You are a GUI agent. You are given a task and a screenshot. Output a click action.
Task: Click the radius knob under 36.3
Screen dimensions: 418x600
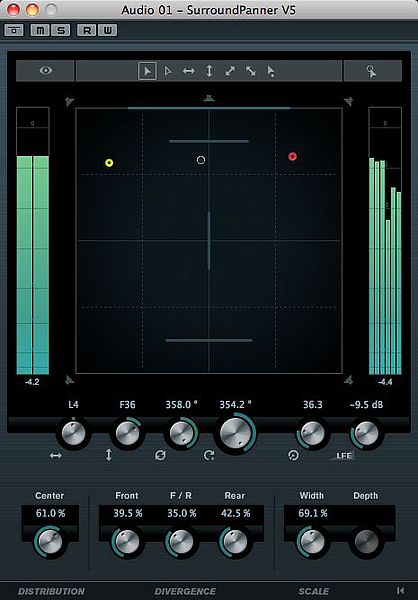coord(313,434)
